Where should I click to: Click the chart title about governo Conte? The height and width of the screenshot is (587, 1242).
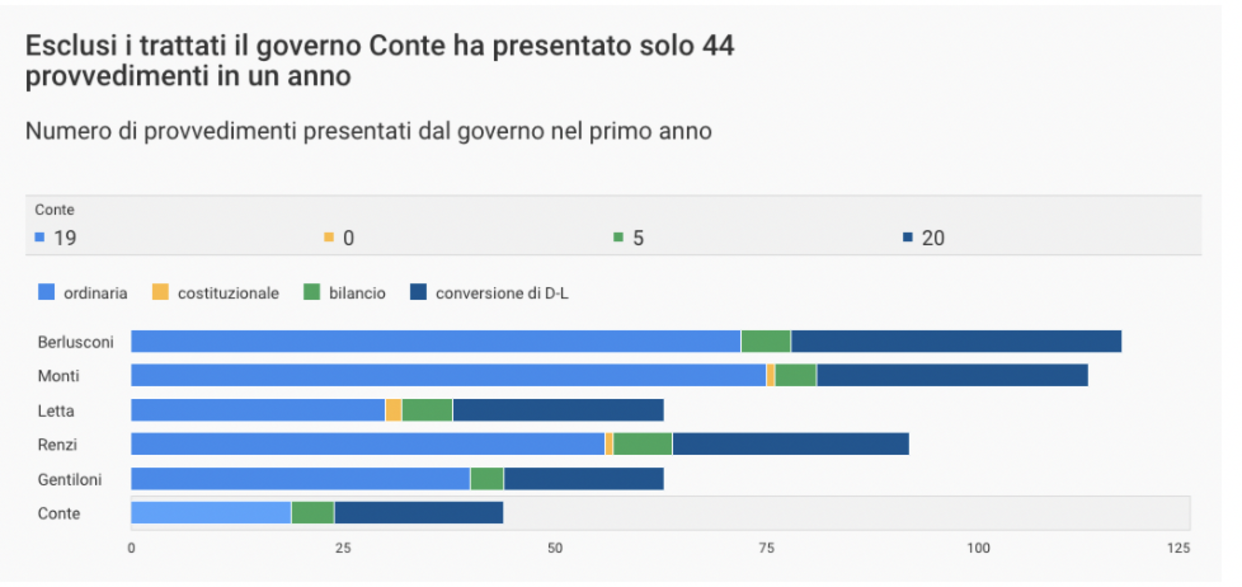(x=380, y=61)
